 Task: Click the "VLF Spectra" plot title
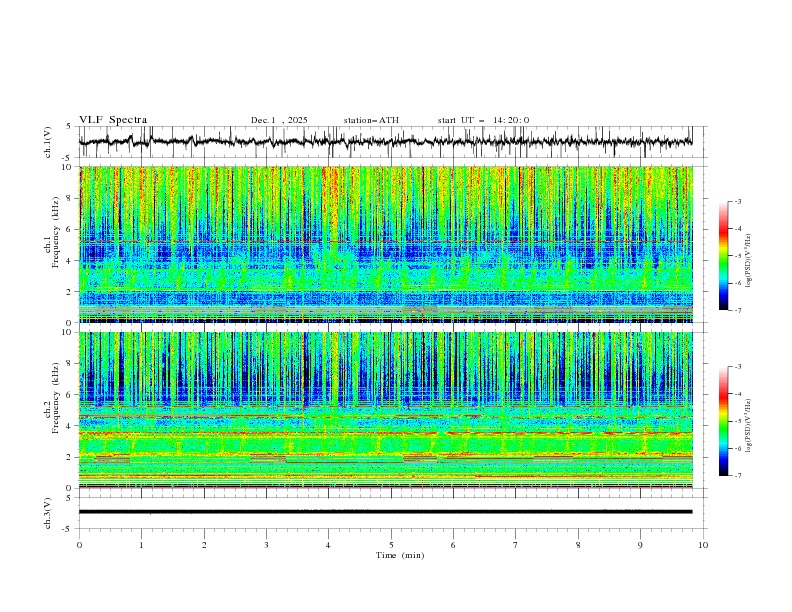click(x=113, y=120)
